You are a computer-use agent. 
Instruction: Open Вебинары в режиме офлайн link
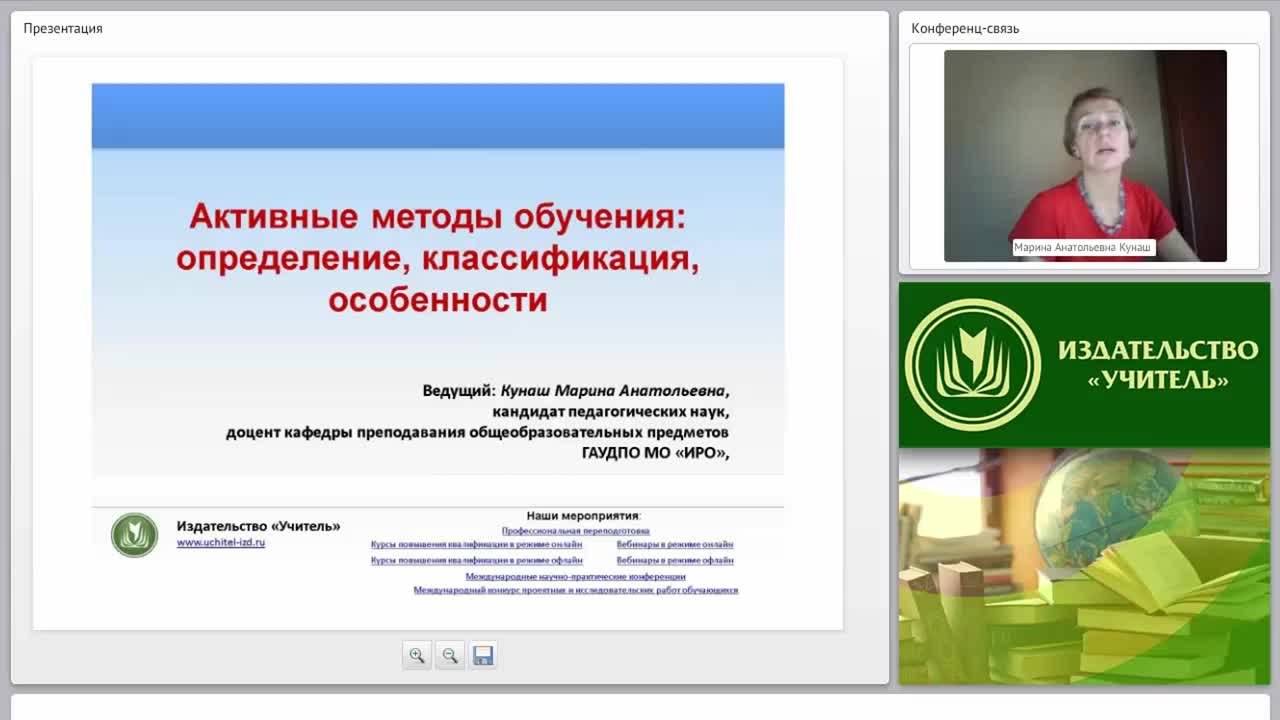click(675, 561)
